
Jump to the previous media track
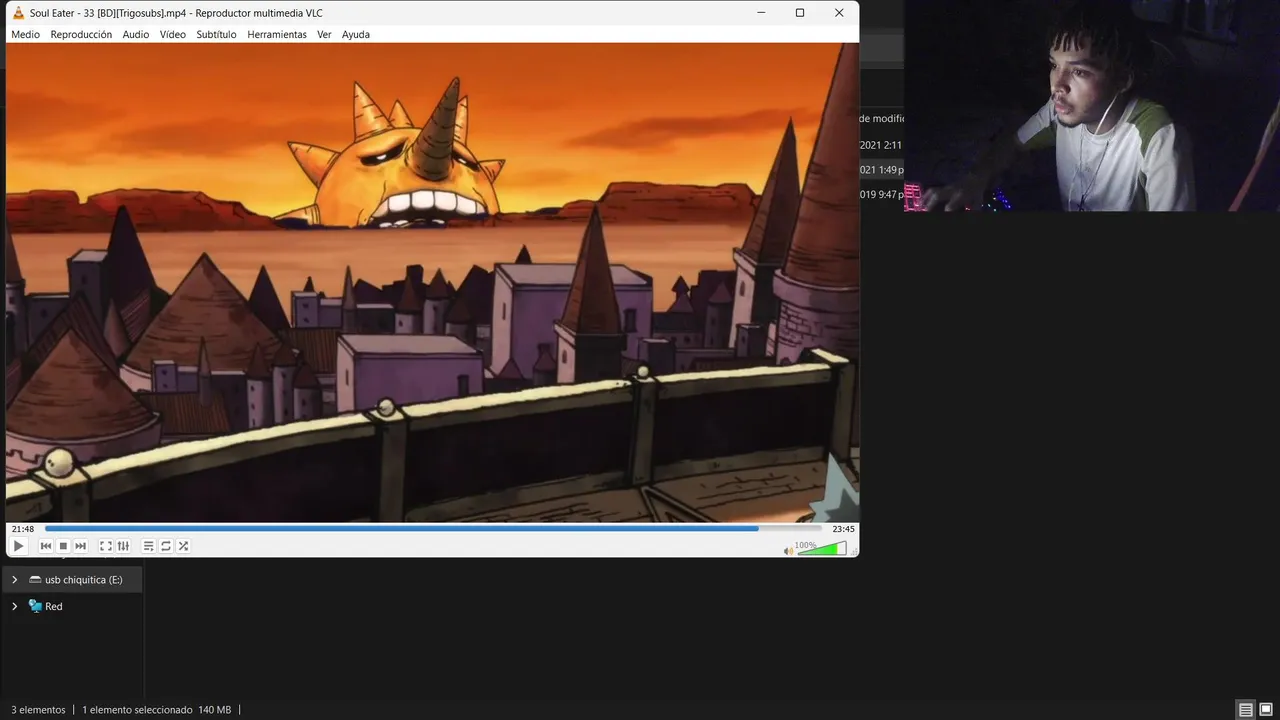point(46,546)
